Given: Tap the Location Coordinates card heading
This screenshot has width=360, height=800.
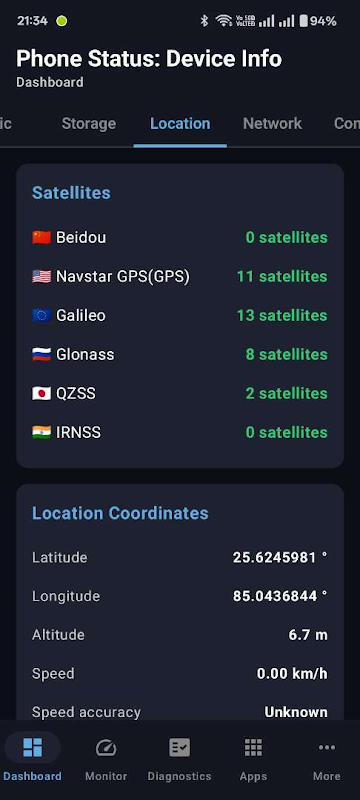Looking at the screenshot, I should [120, 513].
